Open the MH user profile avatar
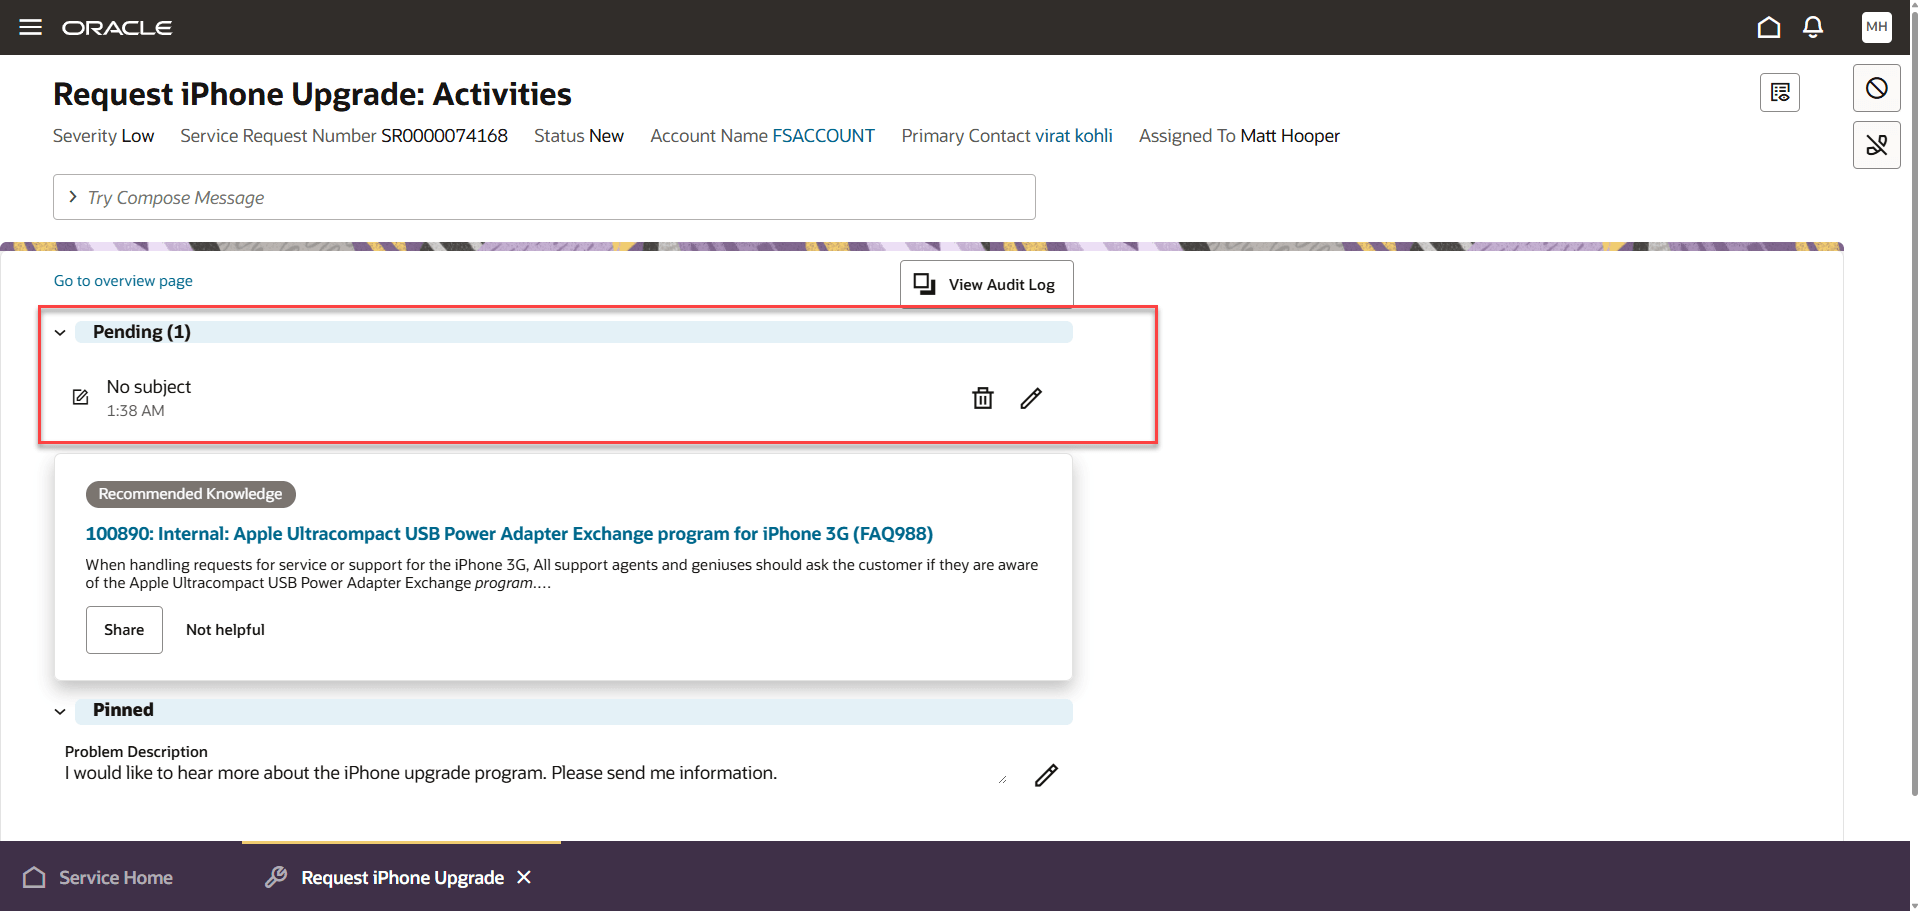Image resolution: width=1920 pixels, height=911 pixels. pos(1877,27)
